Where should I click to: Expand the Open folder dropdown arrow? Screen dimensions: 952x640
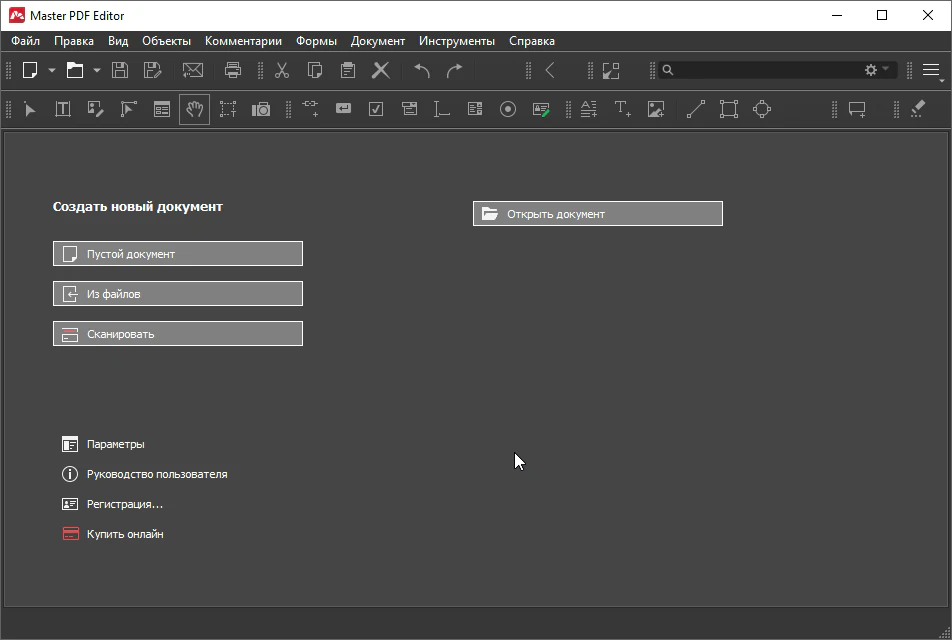click(97, 70)
